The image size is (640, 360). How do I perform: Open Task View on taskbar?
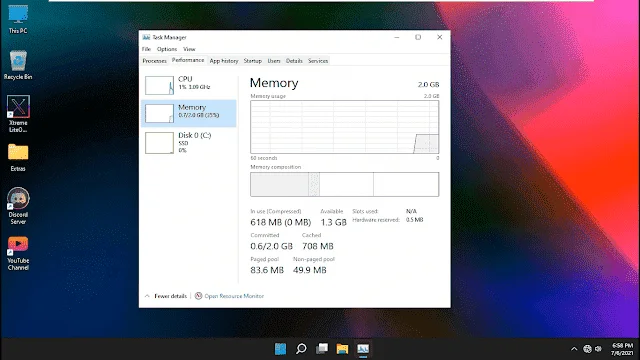[322, 349]
